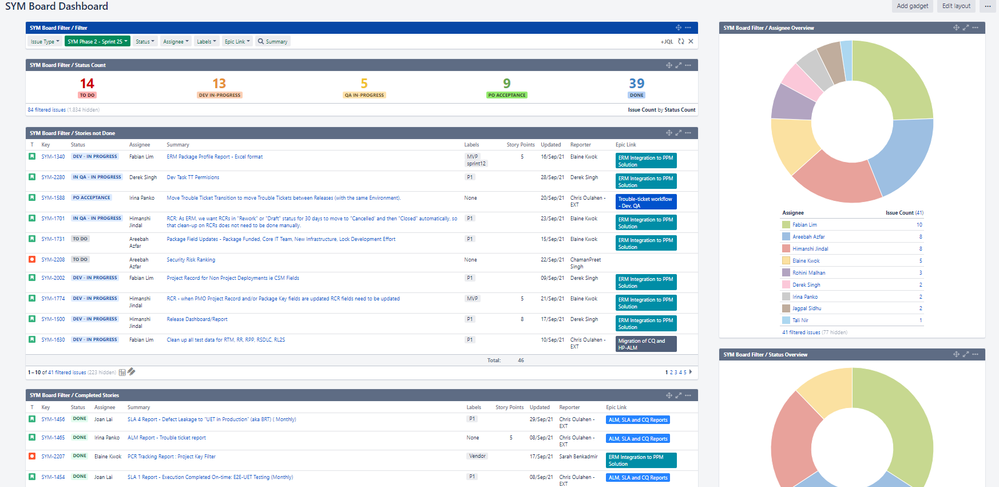999x487 pixels.
Task: Click the Edit layout button
Action: tap(956, 6)
